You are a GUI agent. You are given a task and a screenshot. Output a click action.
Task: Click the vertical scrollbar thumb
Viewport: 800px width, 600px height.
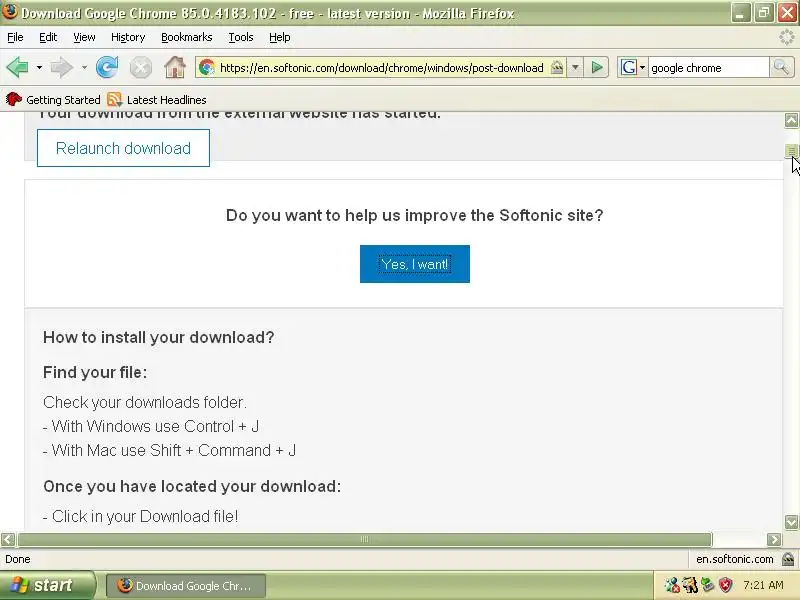(x=791, y=151)
